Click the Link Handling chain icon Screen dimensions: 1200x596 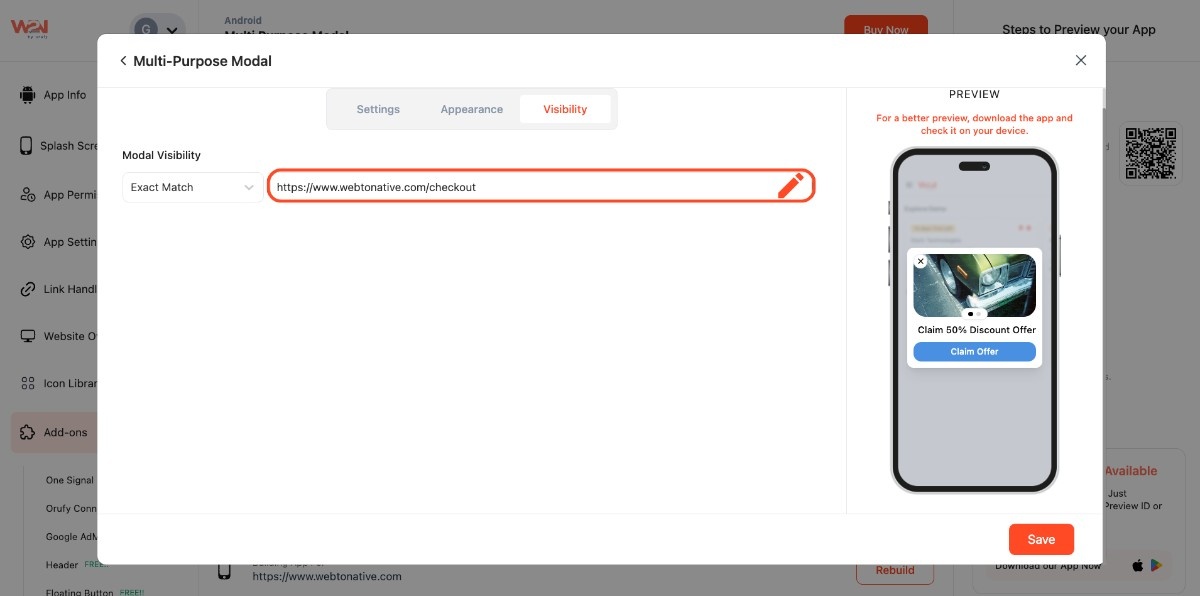click(x=27, y=289)
